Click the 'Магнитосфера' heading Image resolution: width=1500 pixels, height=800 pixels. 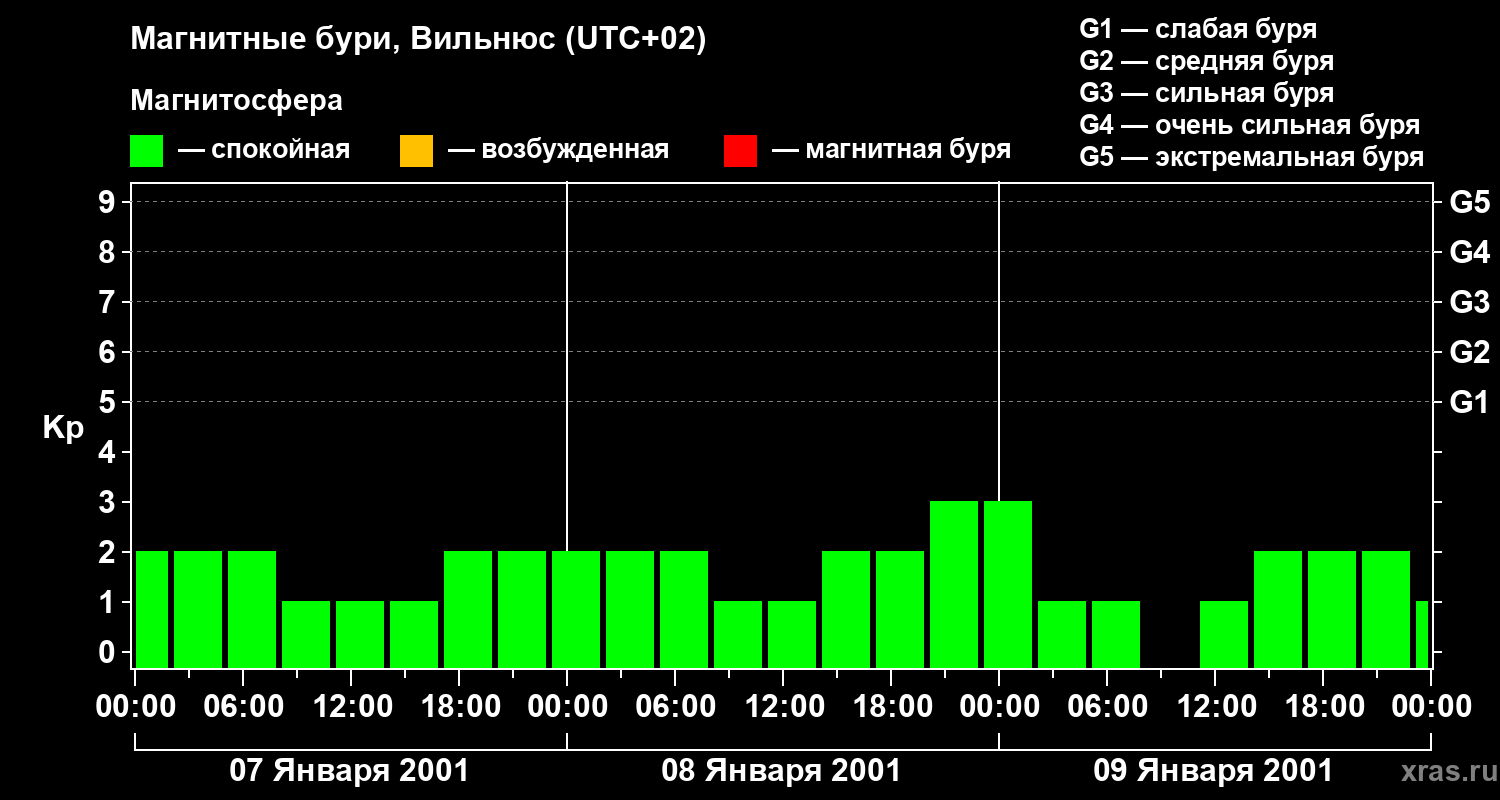(237, 101)
